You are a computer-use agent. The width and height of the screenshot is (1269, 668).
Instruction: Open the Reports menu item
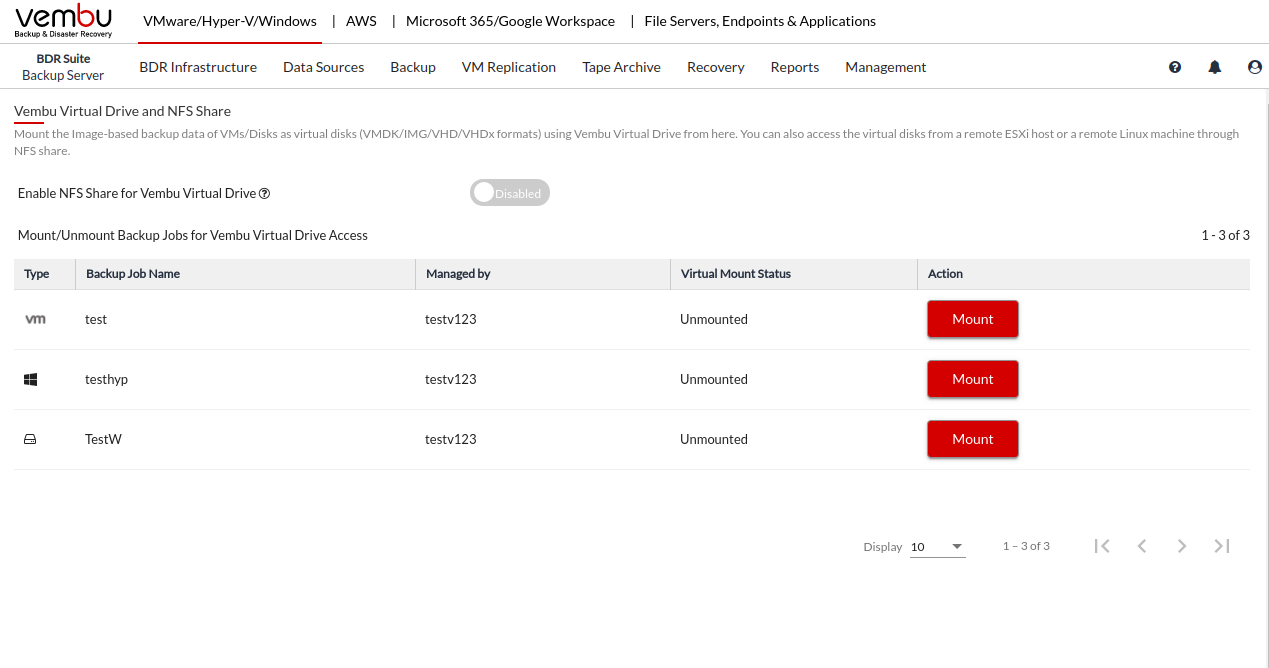(x=794, y=67)
